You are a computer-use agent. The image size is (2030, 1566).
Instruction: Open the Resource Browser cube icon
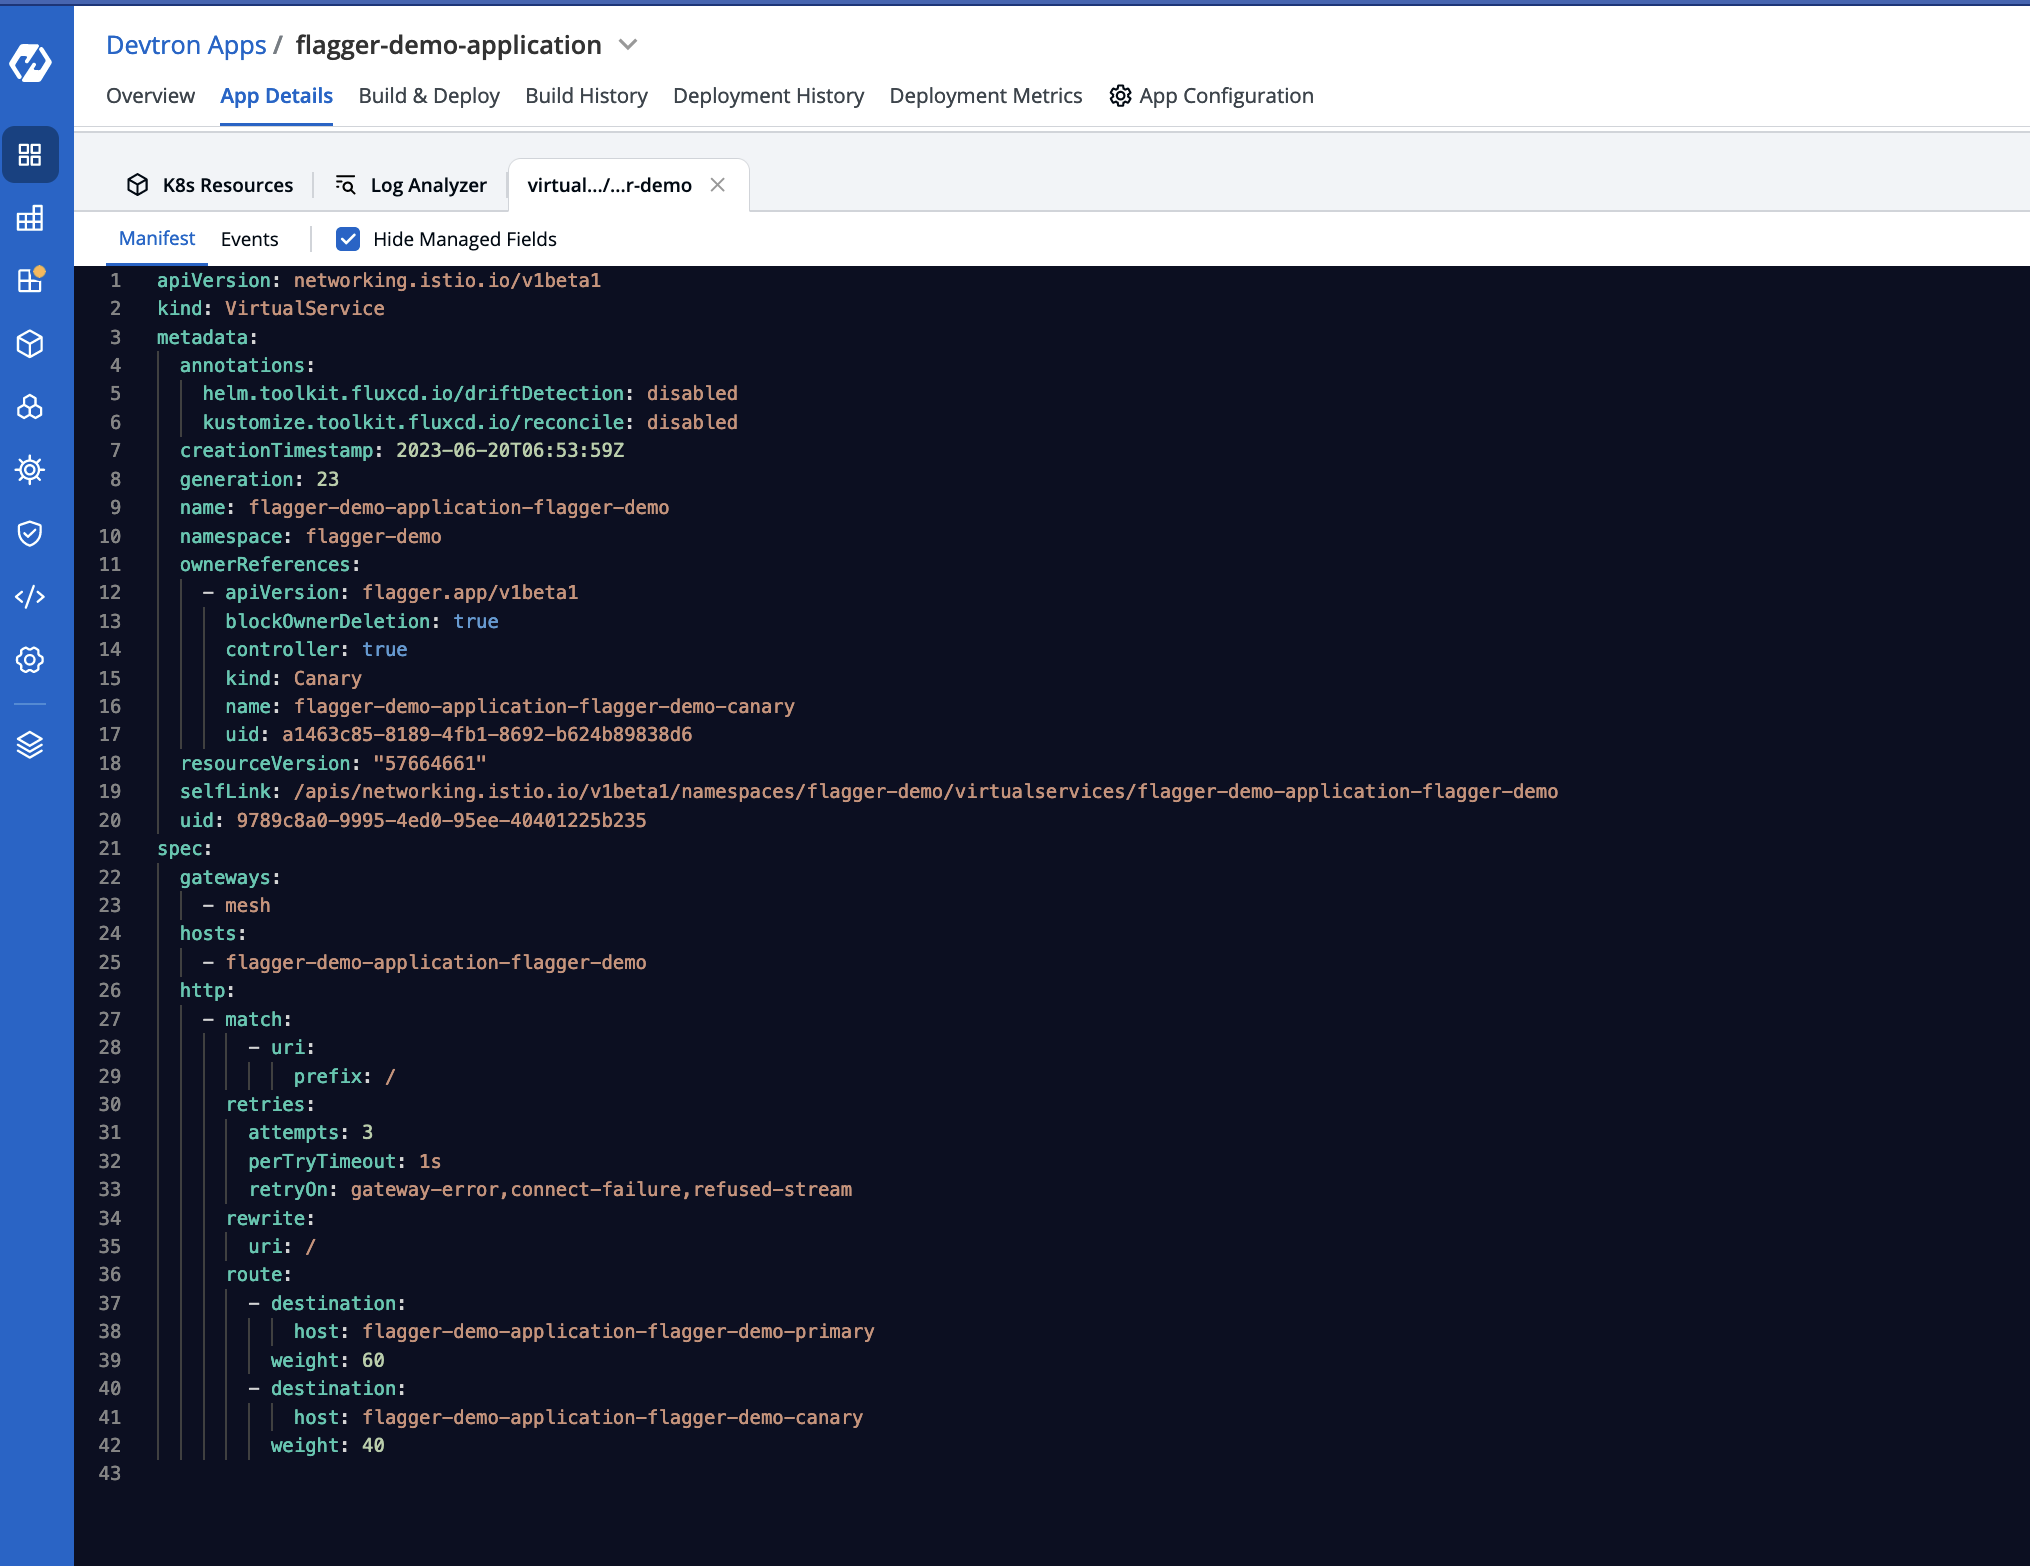coord(30,344)
